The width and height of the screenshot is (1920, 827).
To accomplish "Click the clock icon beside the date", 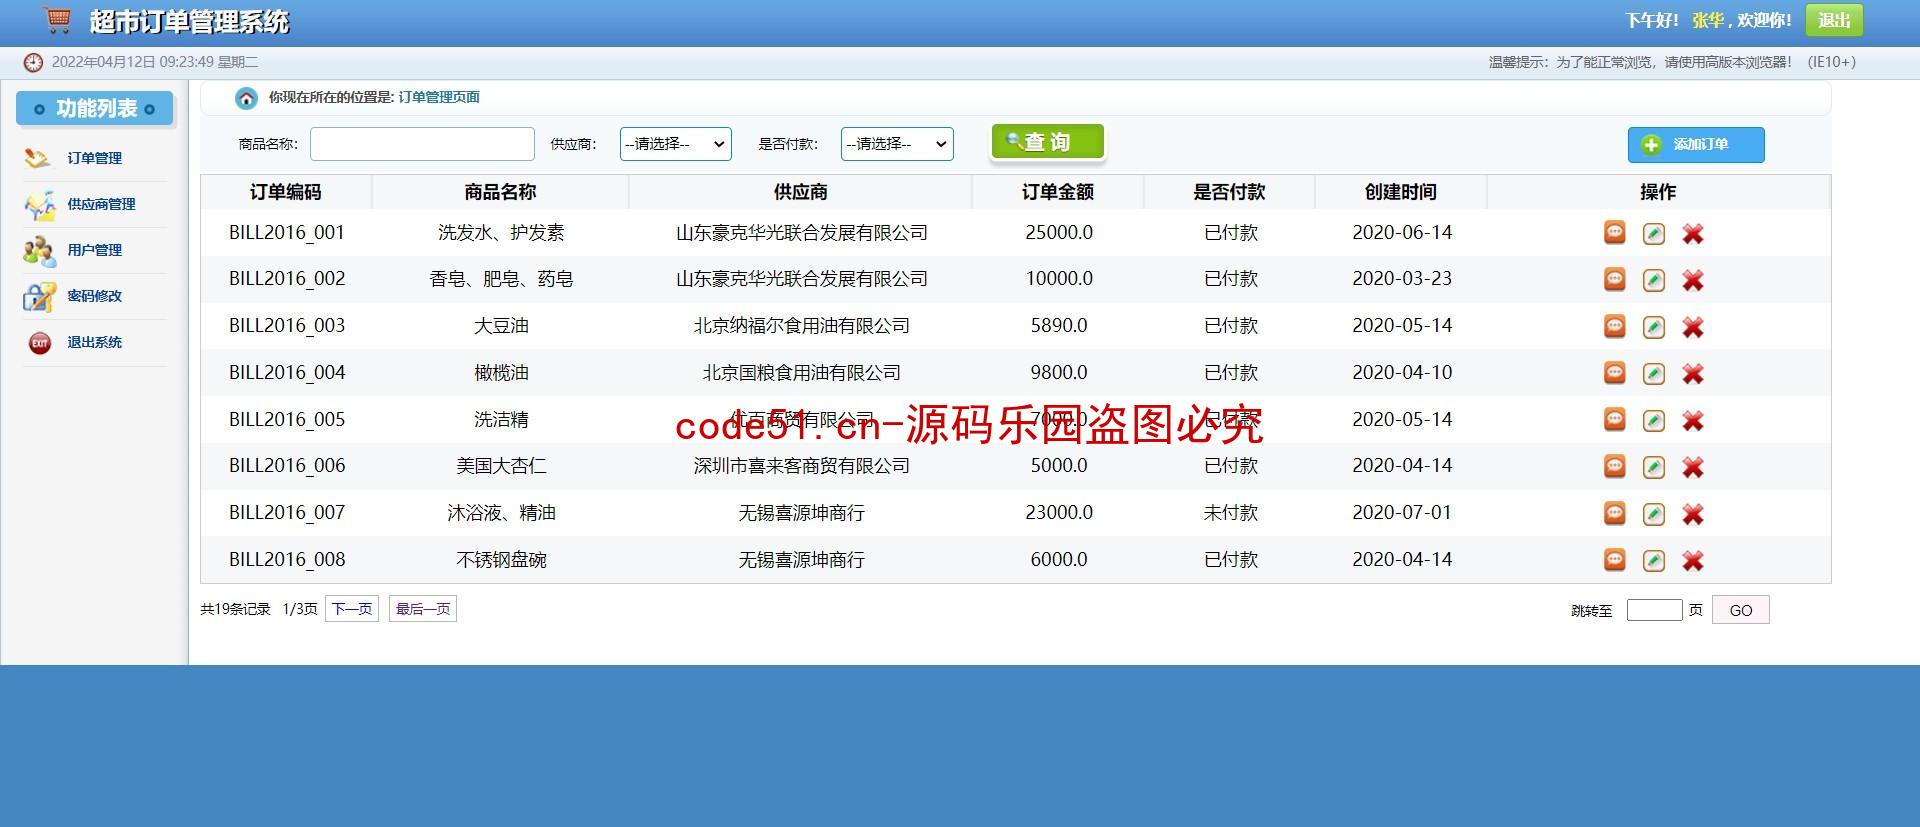I will coord(33,62).
